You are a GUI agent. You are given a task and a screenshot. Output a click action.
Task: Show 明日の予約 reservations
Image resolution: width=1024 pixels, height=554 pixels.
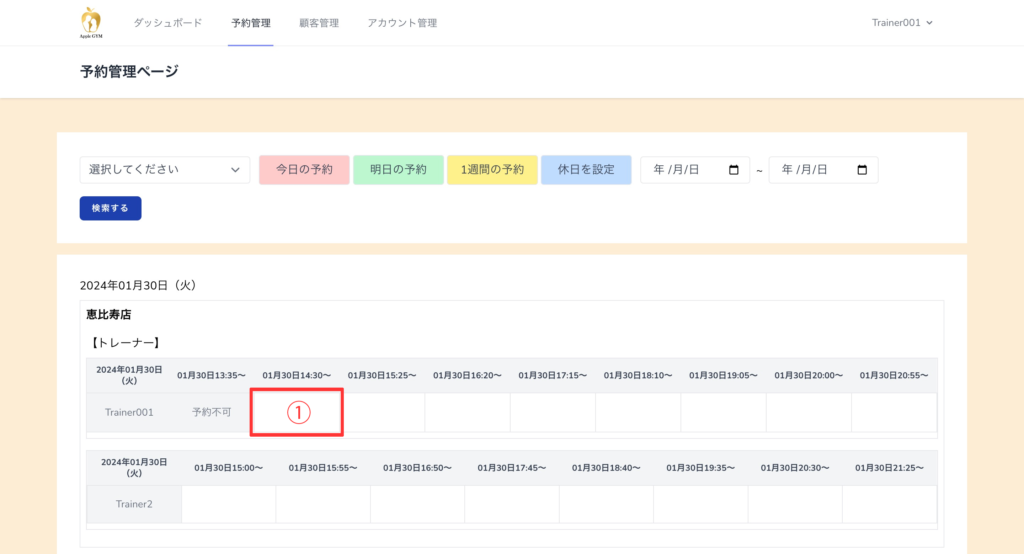pyautogui.click(x=398, y=170)
